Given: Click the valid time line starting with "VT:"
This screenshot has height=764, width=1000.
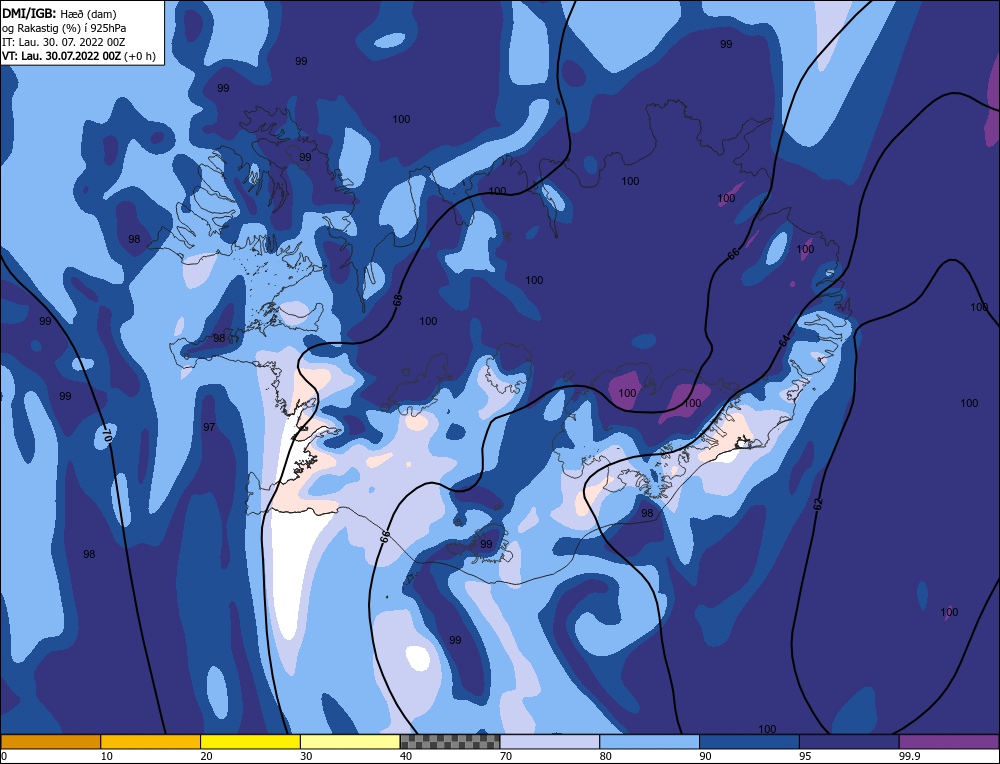Looking at the screenshot, I should tap(79, 56).
